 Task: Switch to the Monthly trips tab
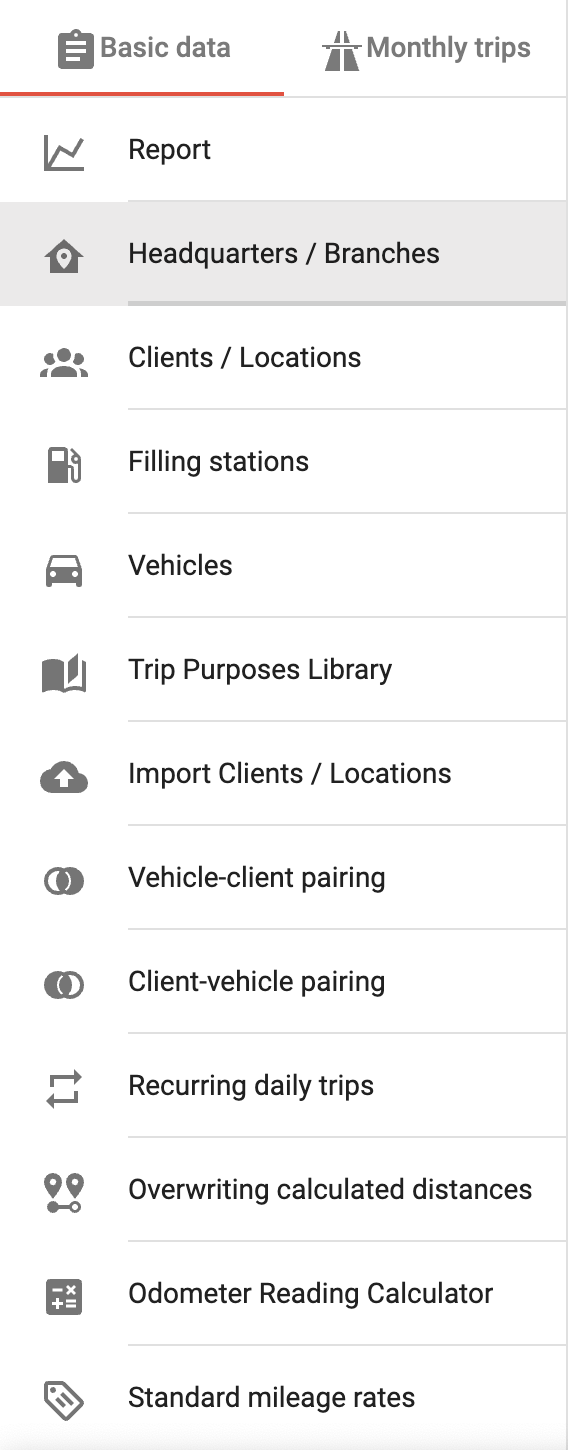pyautogui.click(x=426, y=48)
